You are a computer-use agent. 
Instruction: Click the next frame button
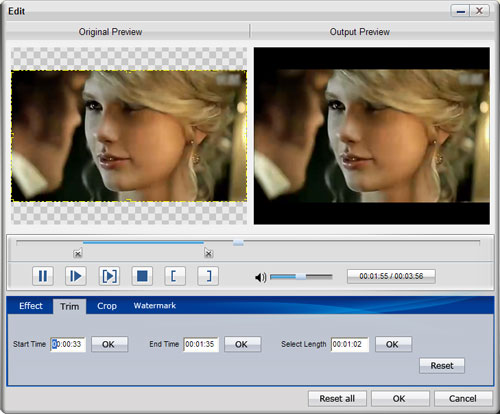point(76,276)
